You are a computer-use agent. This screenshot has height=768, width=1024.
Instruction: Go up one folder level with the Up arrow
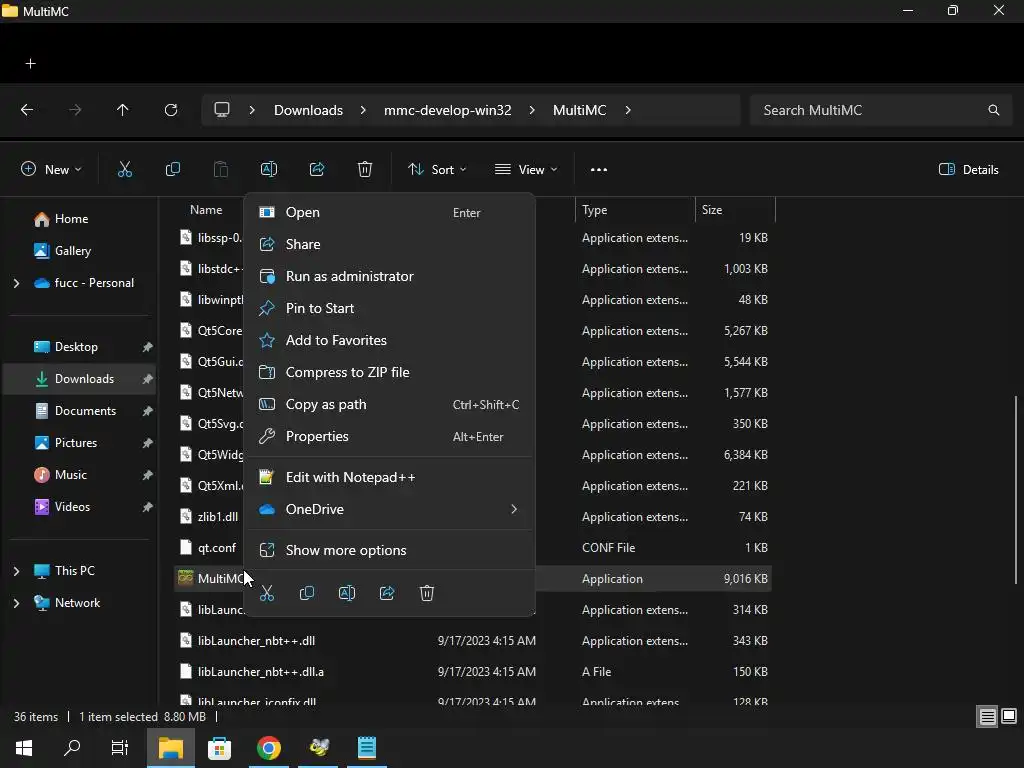pos(123,110)
